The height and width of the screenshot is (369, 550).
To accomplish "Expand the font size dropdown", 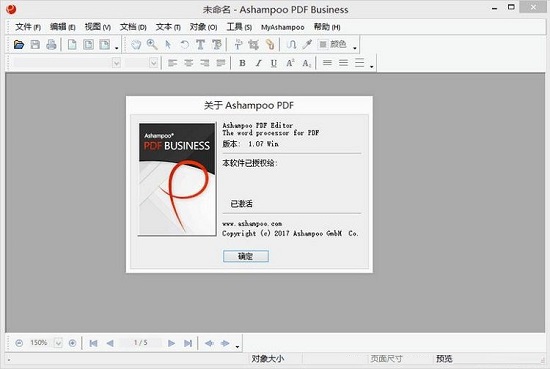I will [153, 63].
